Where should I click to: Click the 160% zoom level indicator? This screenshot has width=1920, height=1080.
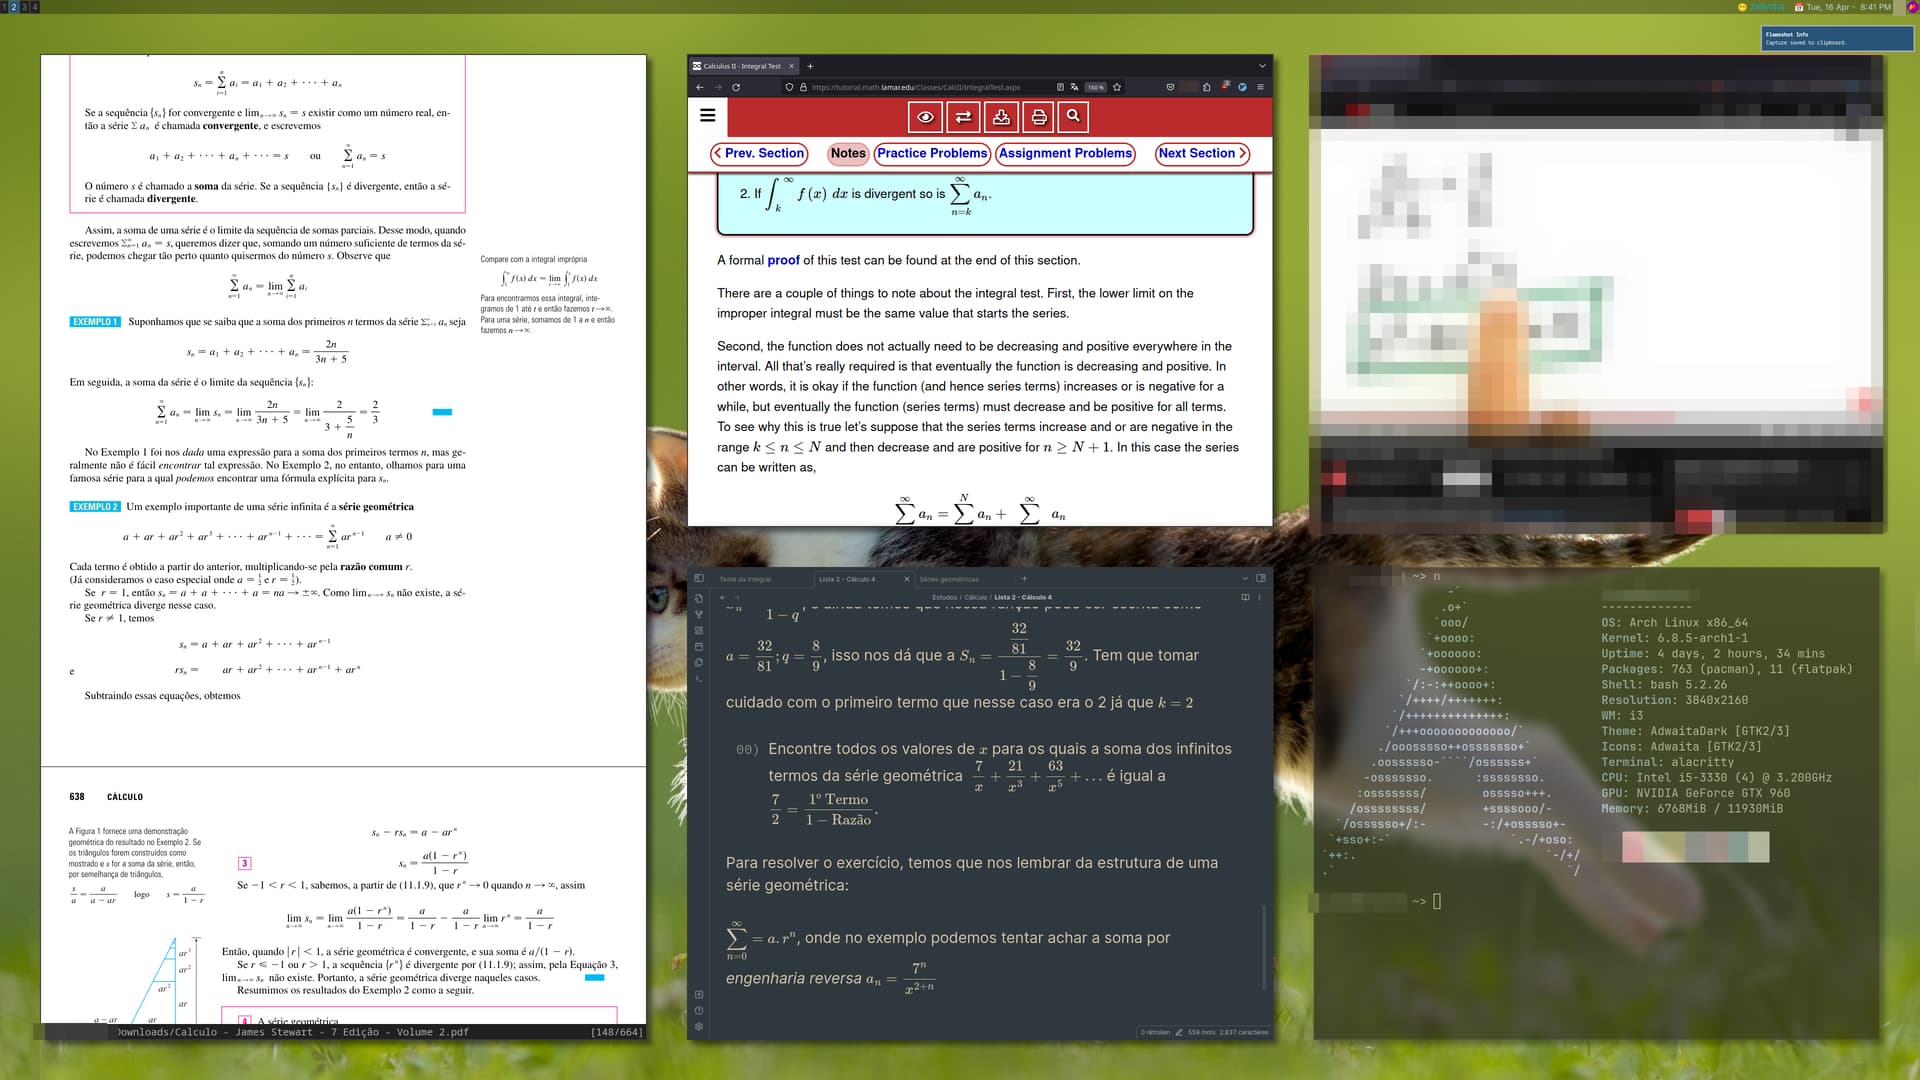[x=1096, y=87]
